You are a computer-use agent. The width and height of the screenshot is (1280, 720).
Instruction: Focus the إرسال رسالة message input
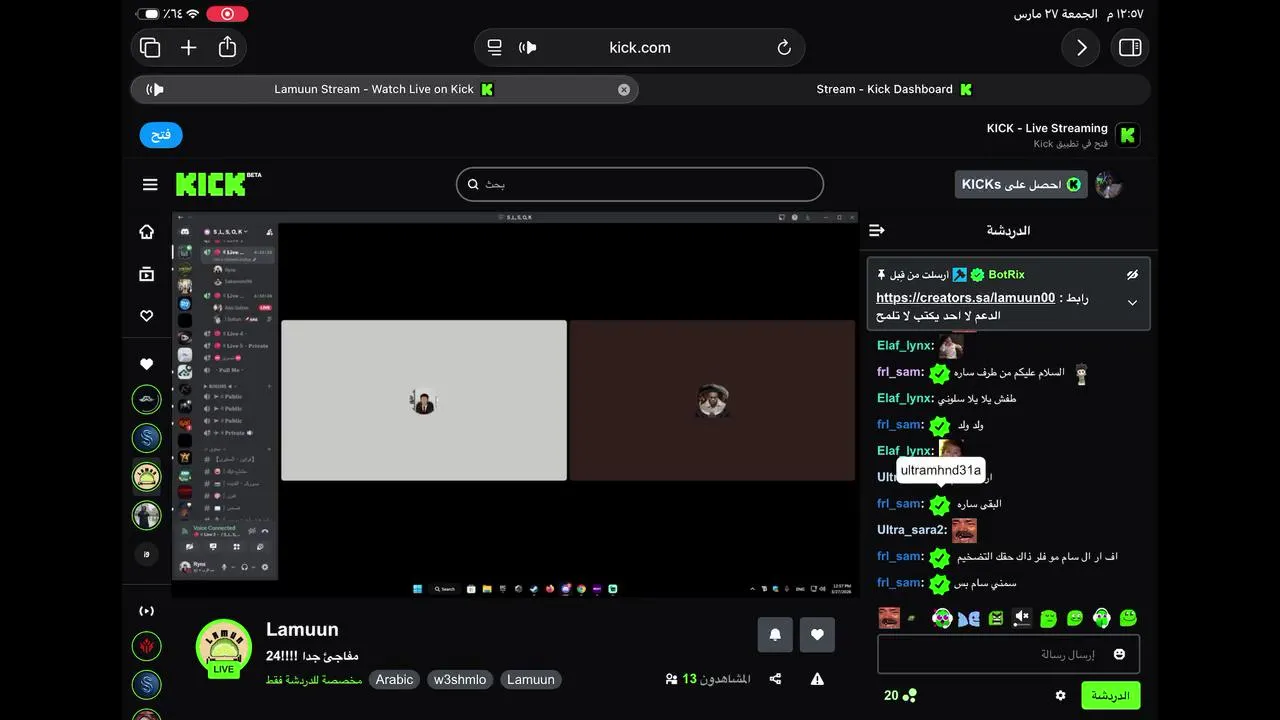tap(1008, 654)
